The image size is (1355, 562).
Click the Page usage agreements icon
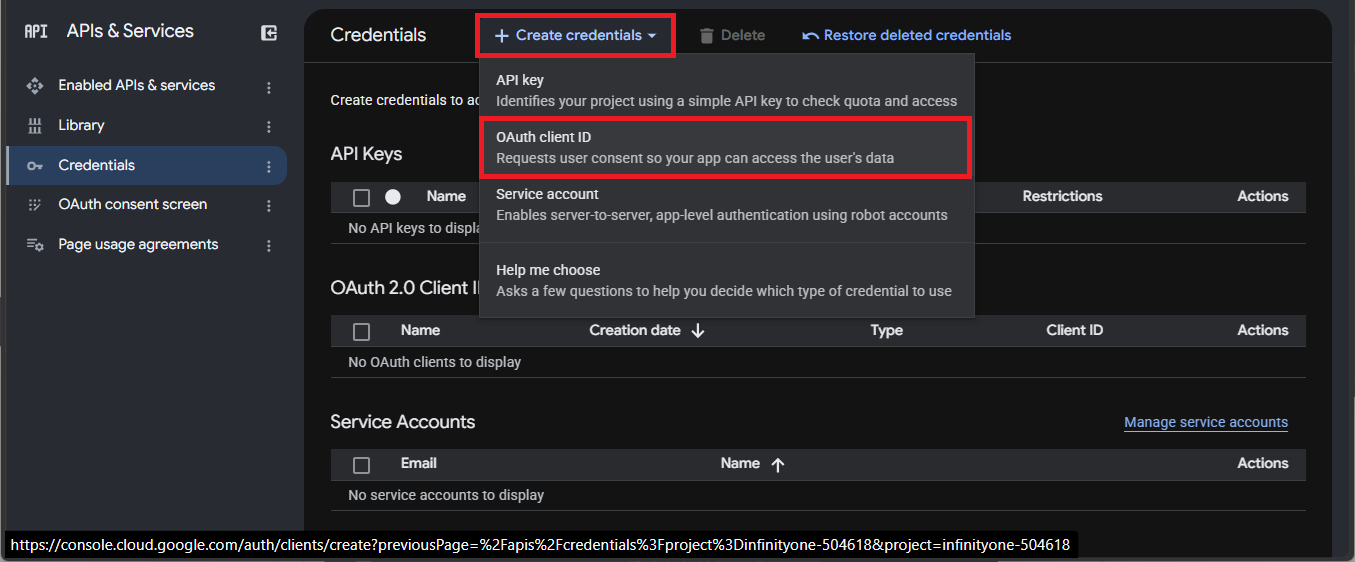click(x=35, y=245)
